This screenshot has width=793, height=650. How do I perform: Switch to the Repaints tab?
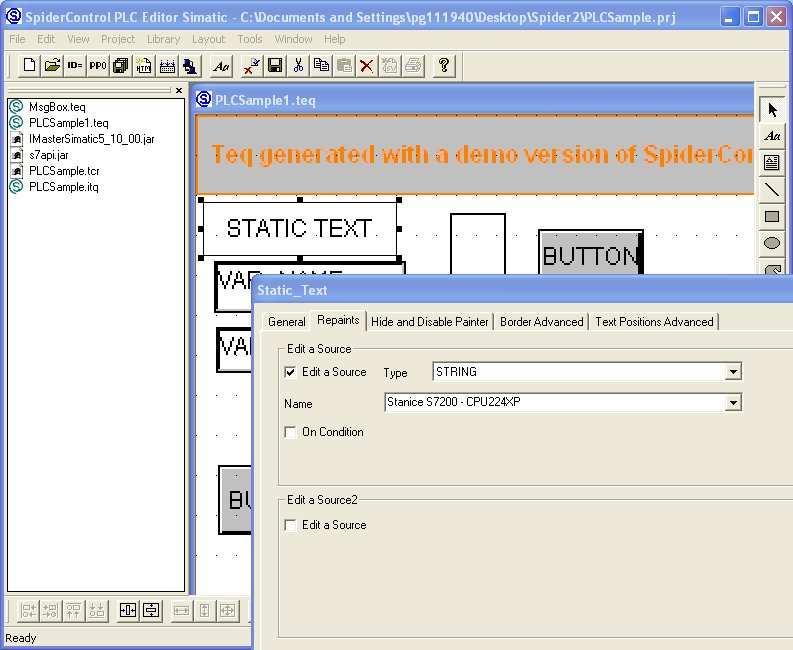(338, 320)
